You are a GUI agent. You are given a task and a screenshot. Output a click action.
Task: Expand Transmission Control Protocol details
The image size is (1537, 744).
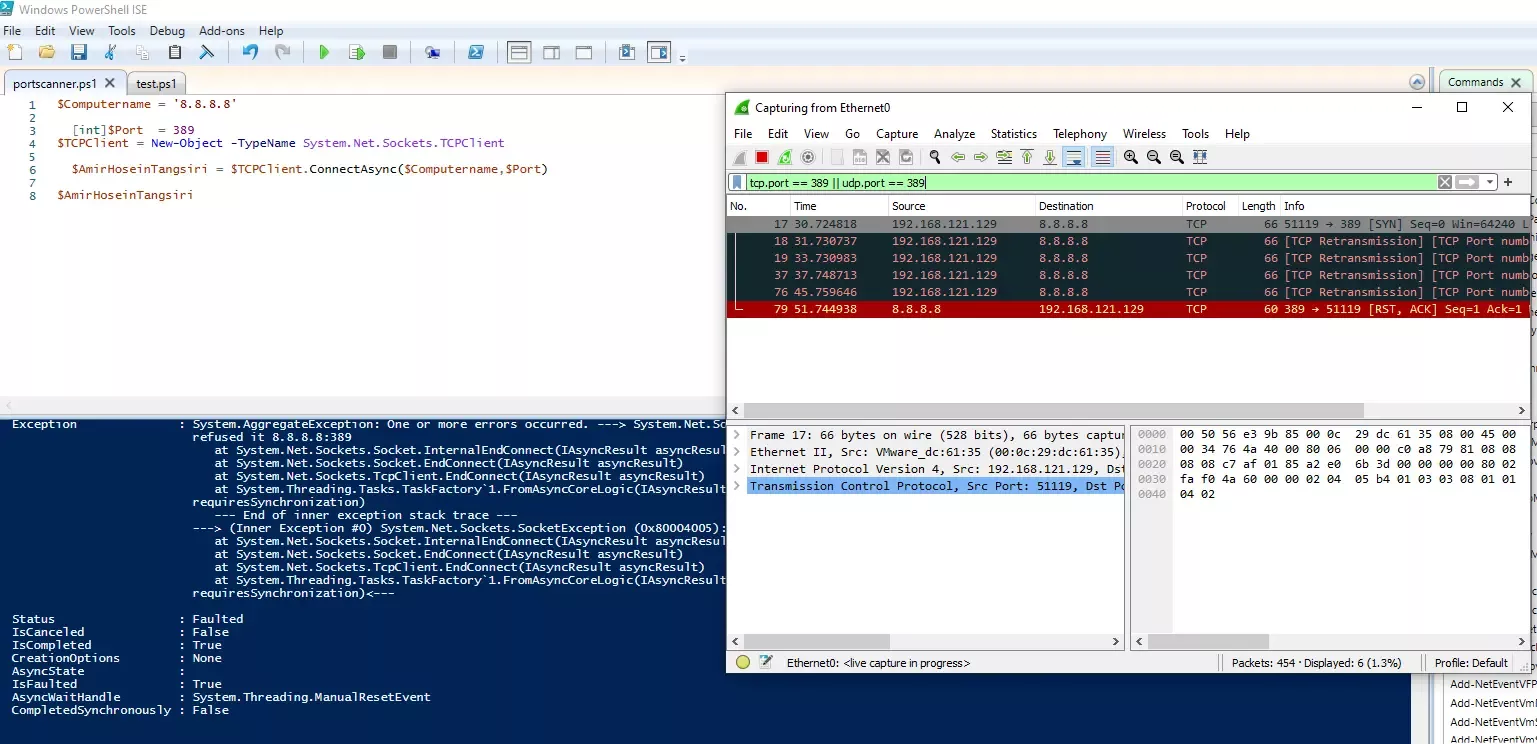pos(737,486)
